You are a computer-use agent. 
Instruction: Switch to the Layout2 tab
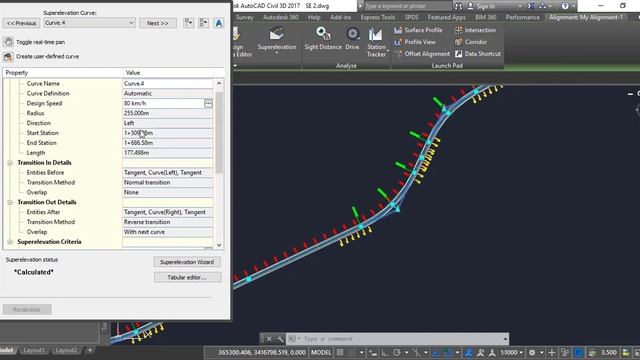66,350
